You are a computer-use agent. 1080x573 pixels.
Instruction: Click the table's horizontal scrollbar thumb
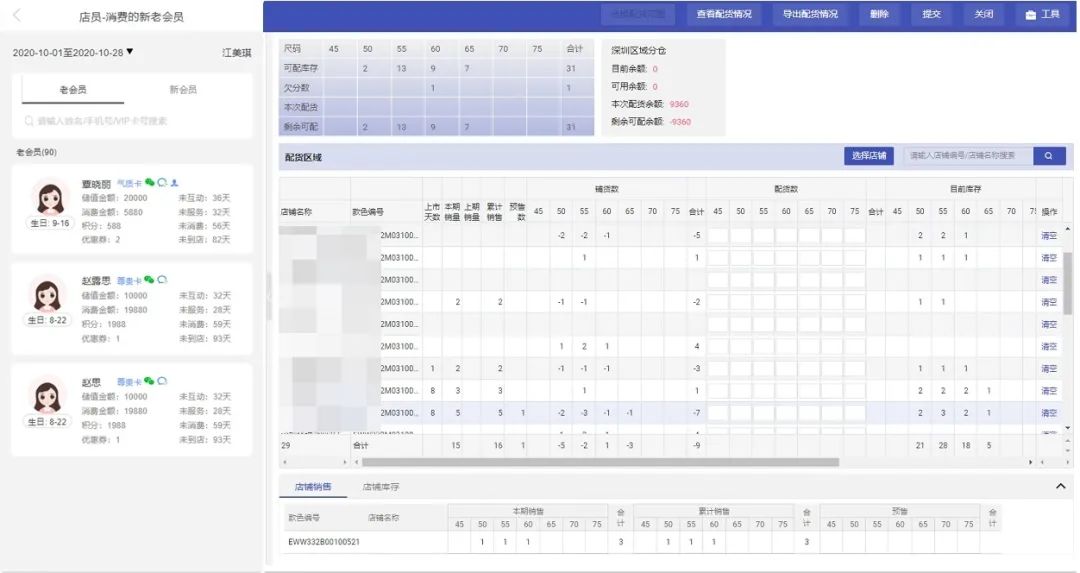click(601, 462)
